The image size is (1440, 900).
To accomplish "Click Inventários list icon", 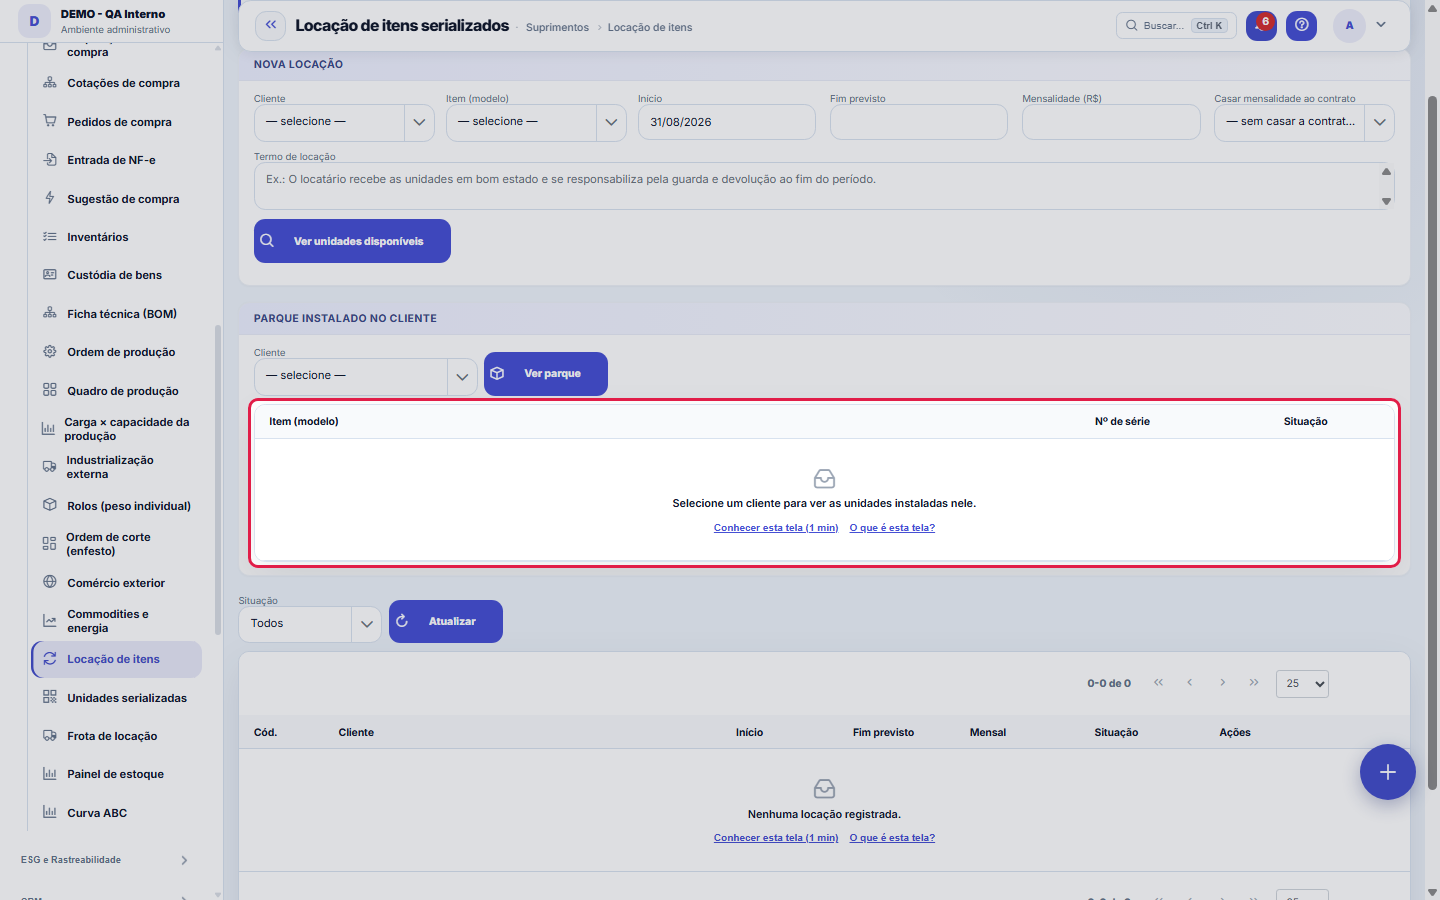I will [50, 237].
